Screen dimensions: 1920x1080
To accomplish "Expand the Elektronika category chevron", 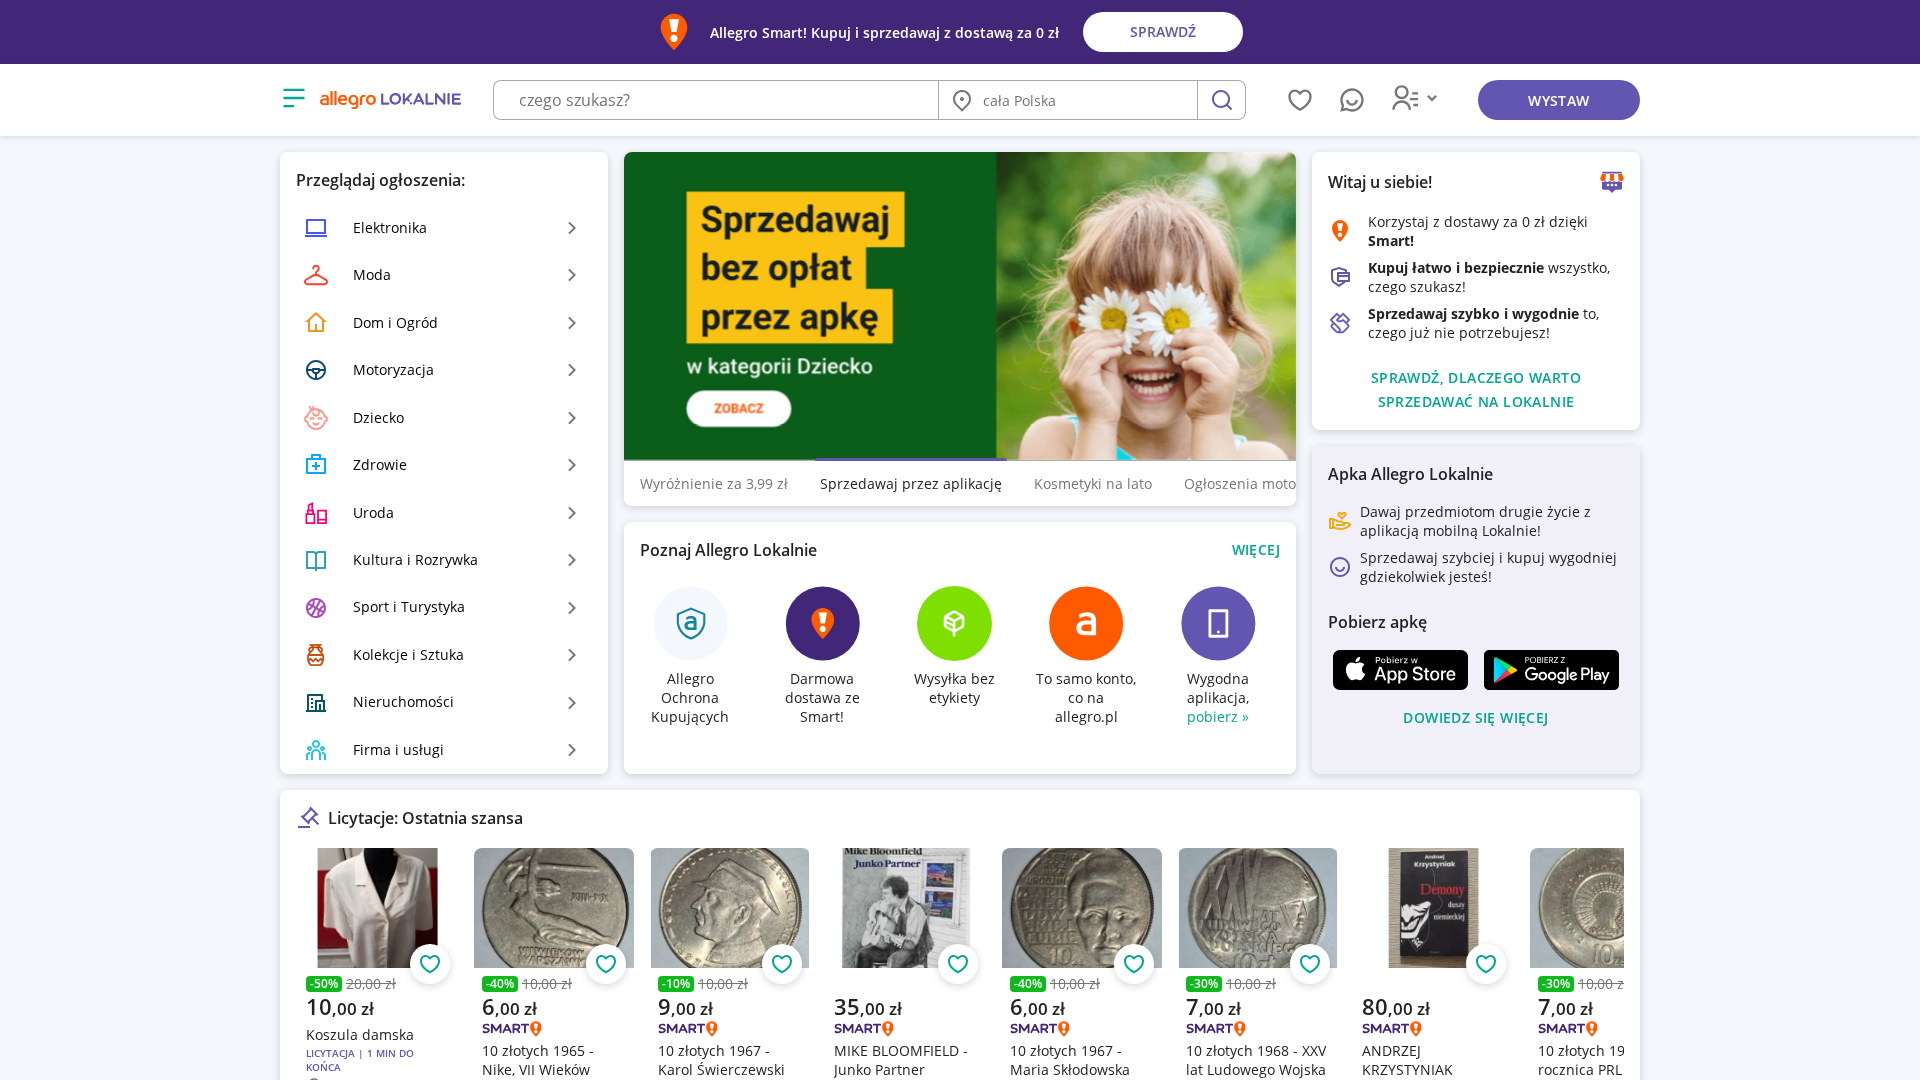I will (x=572, y=228).
